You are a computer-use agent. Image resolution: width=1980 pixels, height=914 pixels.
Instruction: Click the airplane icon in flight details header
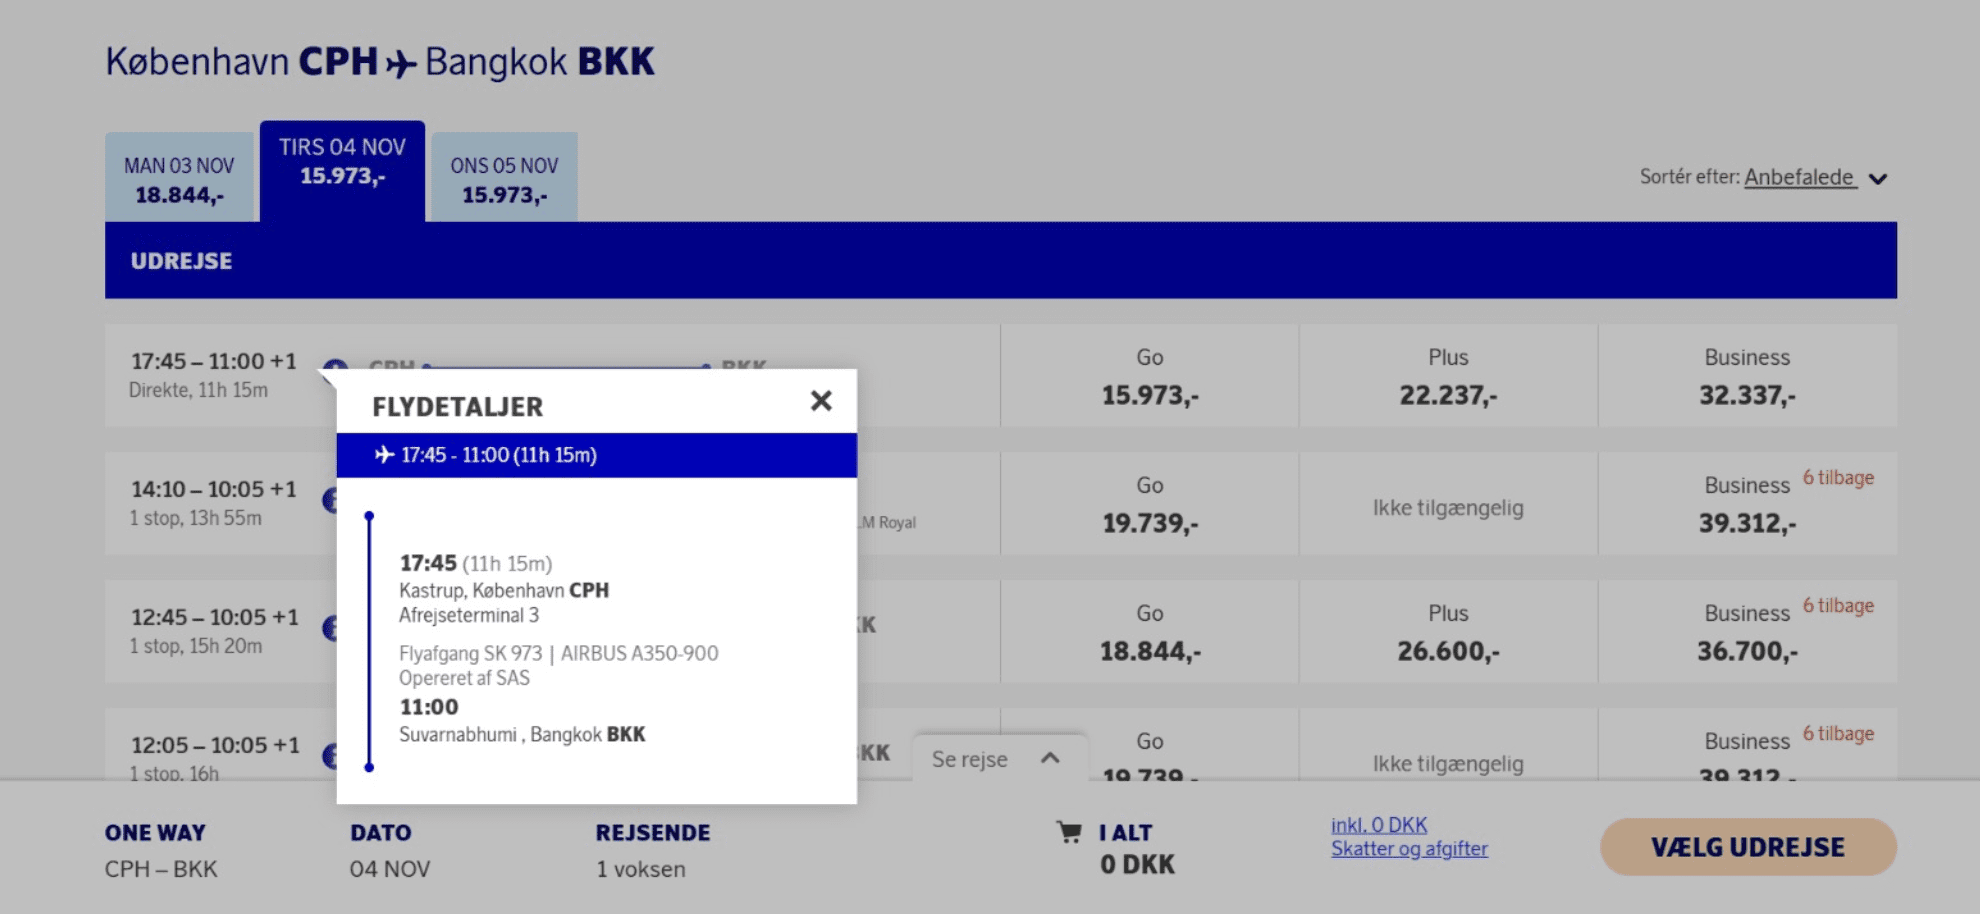pyautogui.click(x=384, y=455)
